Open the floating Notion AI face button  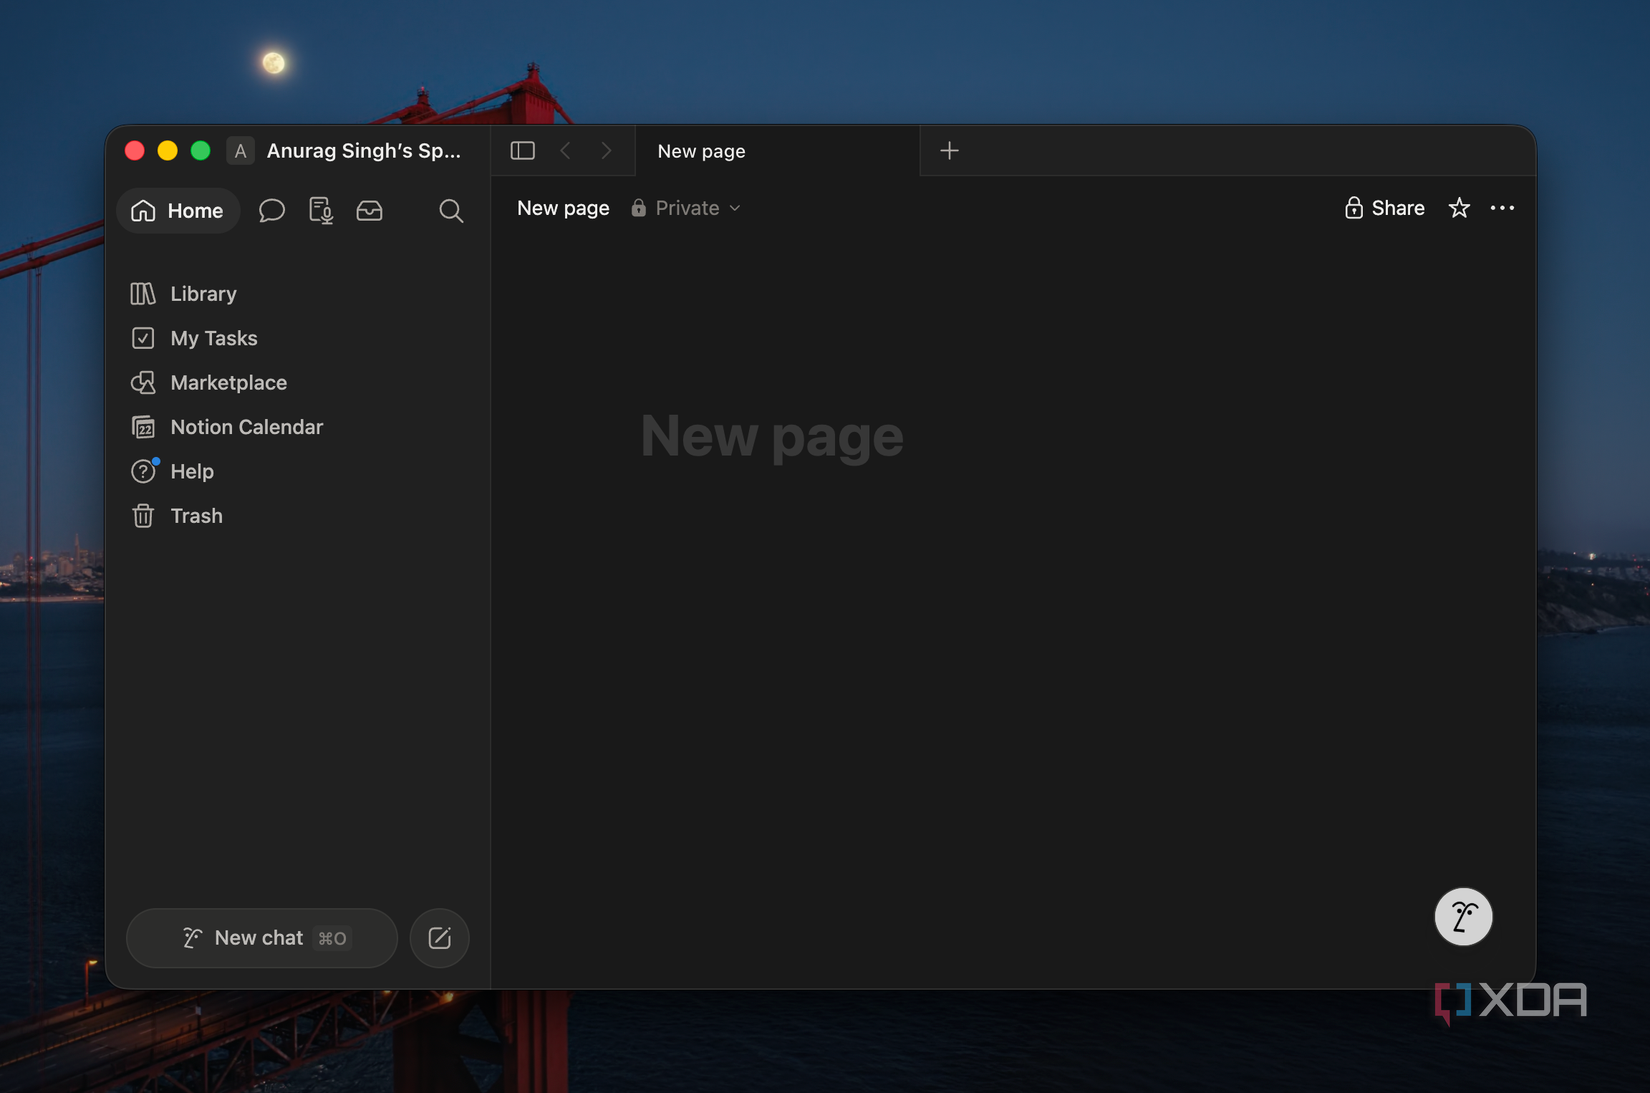pos(1463,916)
